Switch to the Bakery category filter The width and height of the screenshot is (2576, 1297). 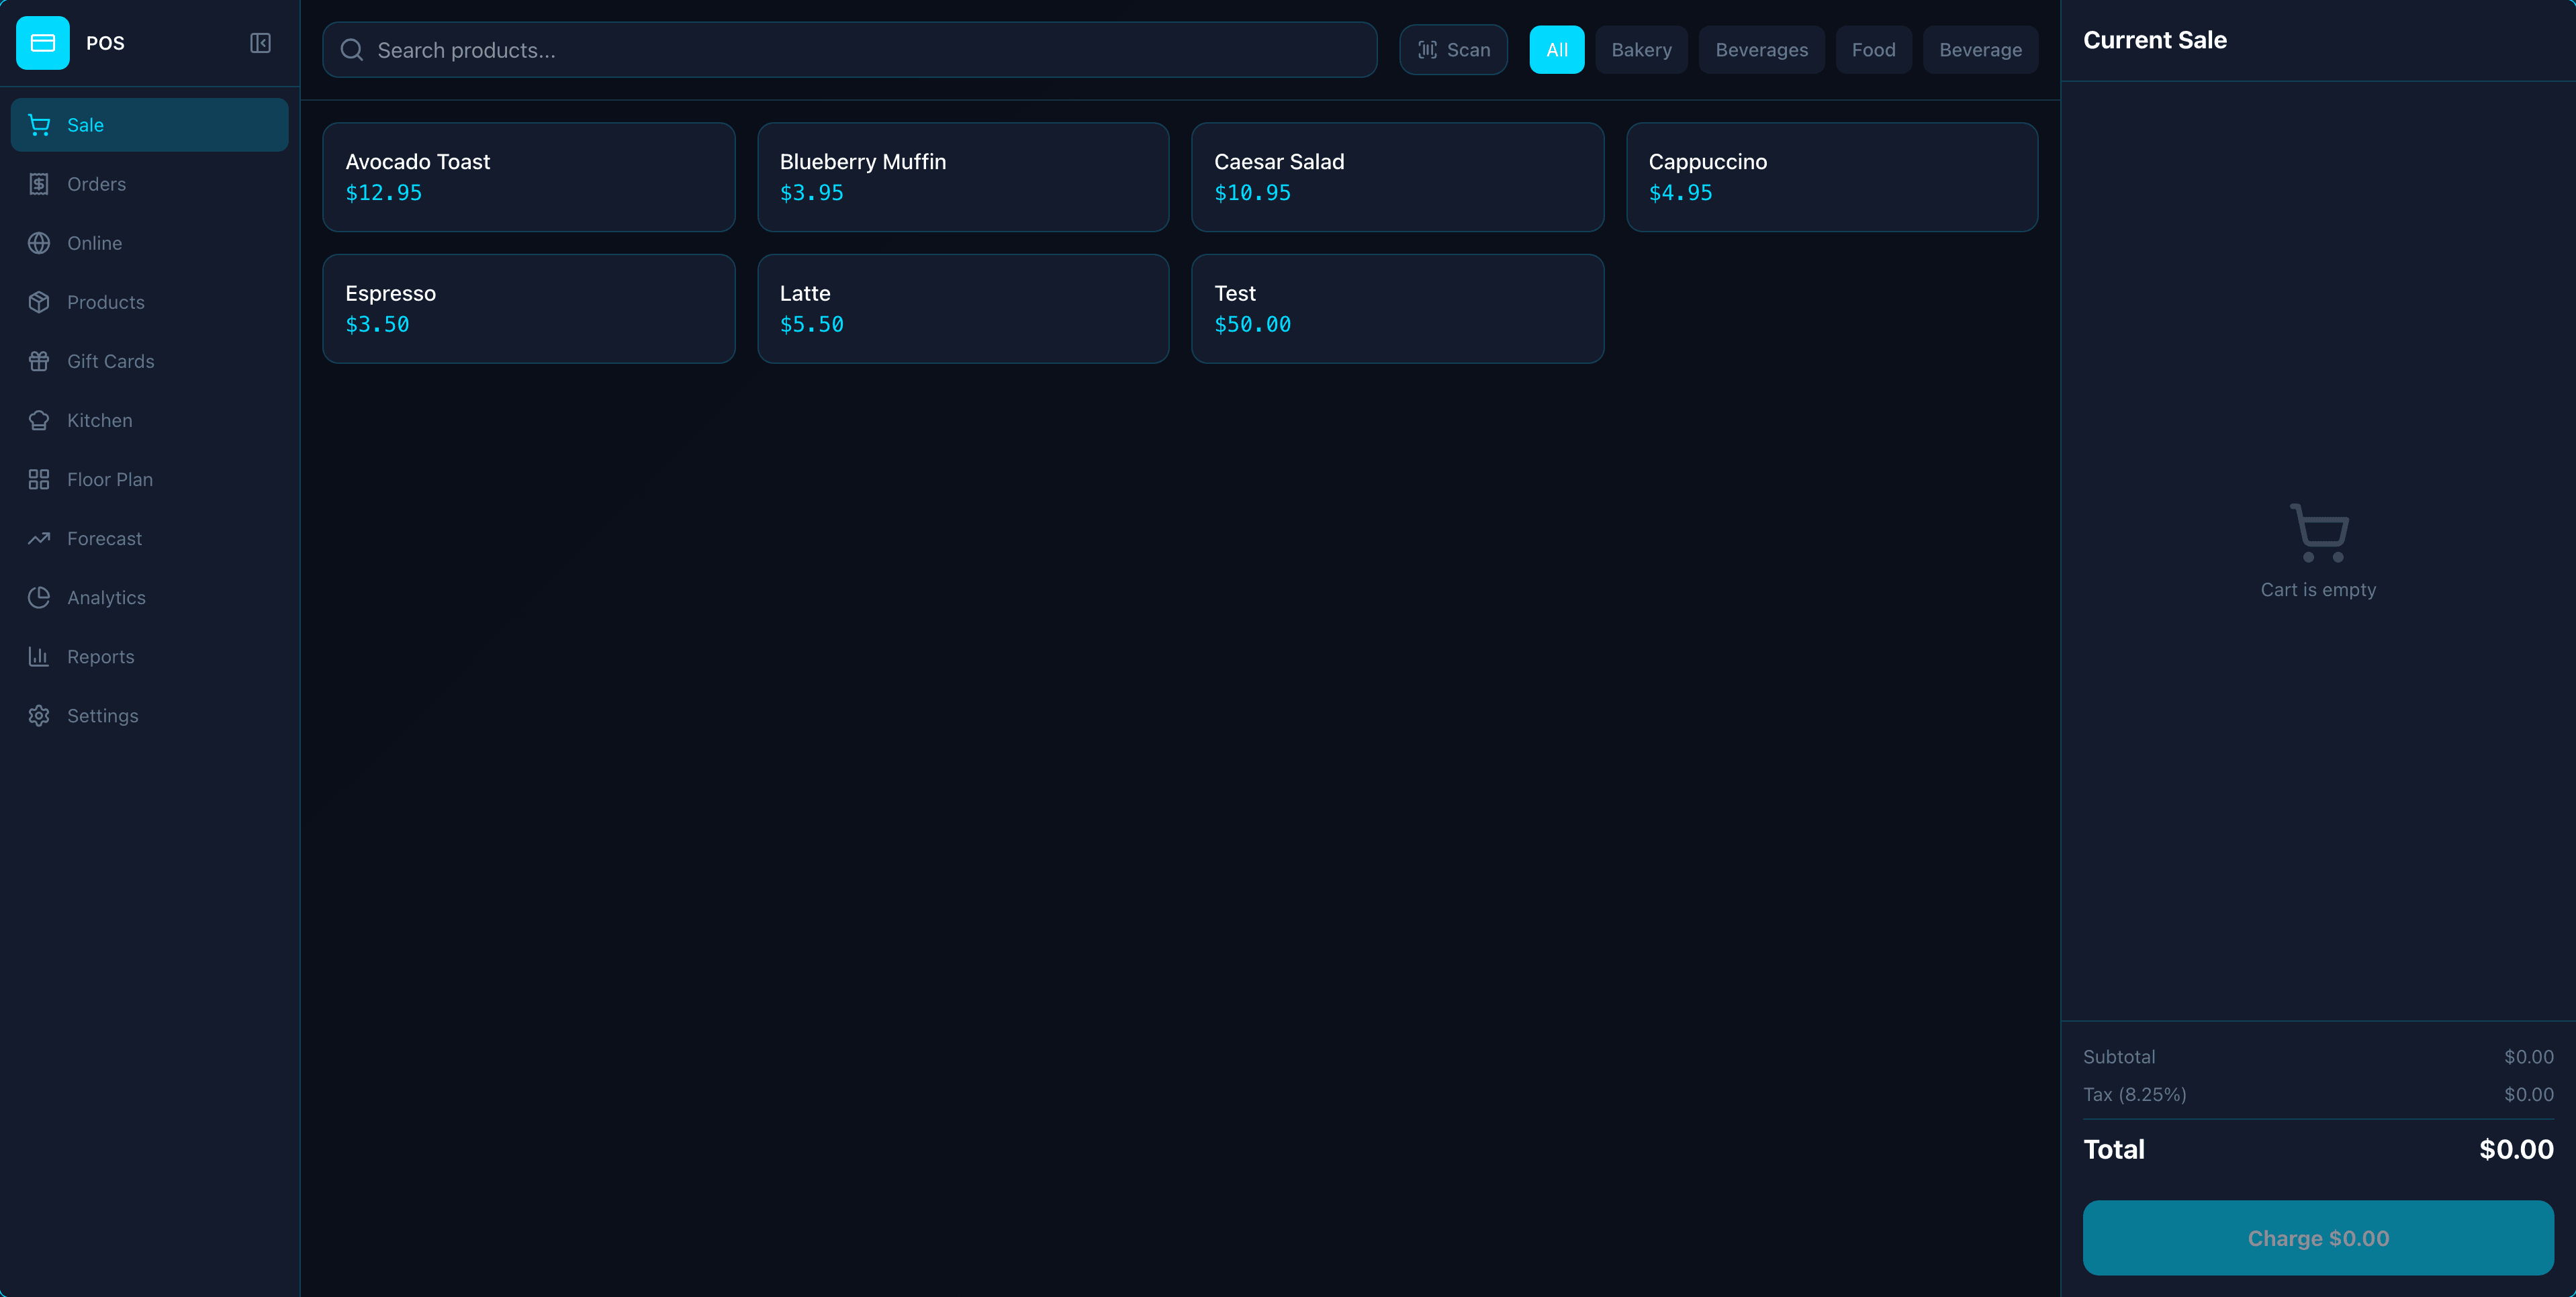(1641, 49)
